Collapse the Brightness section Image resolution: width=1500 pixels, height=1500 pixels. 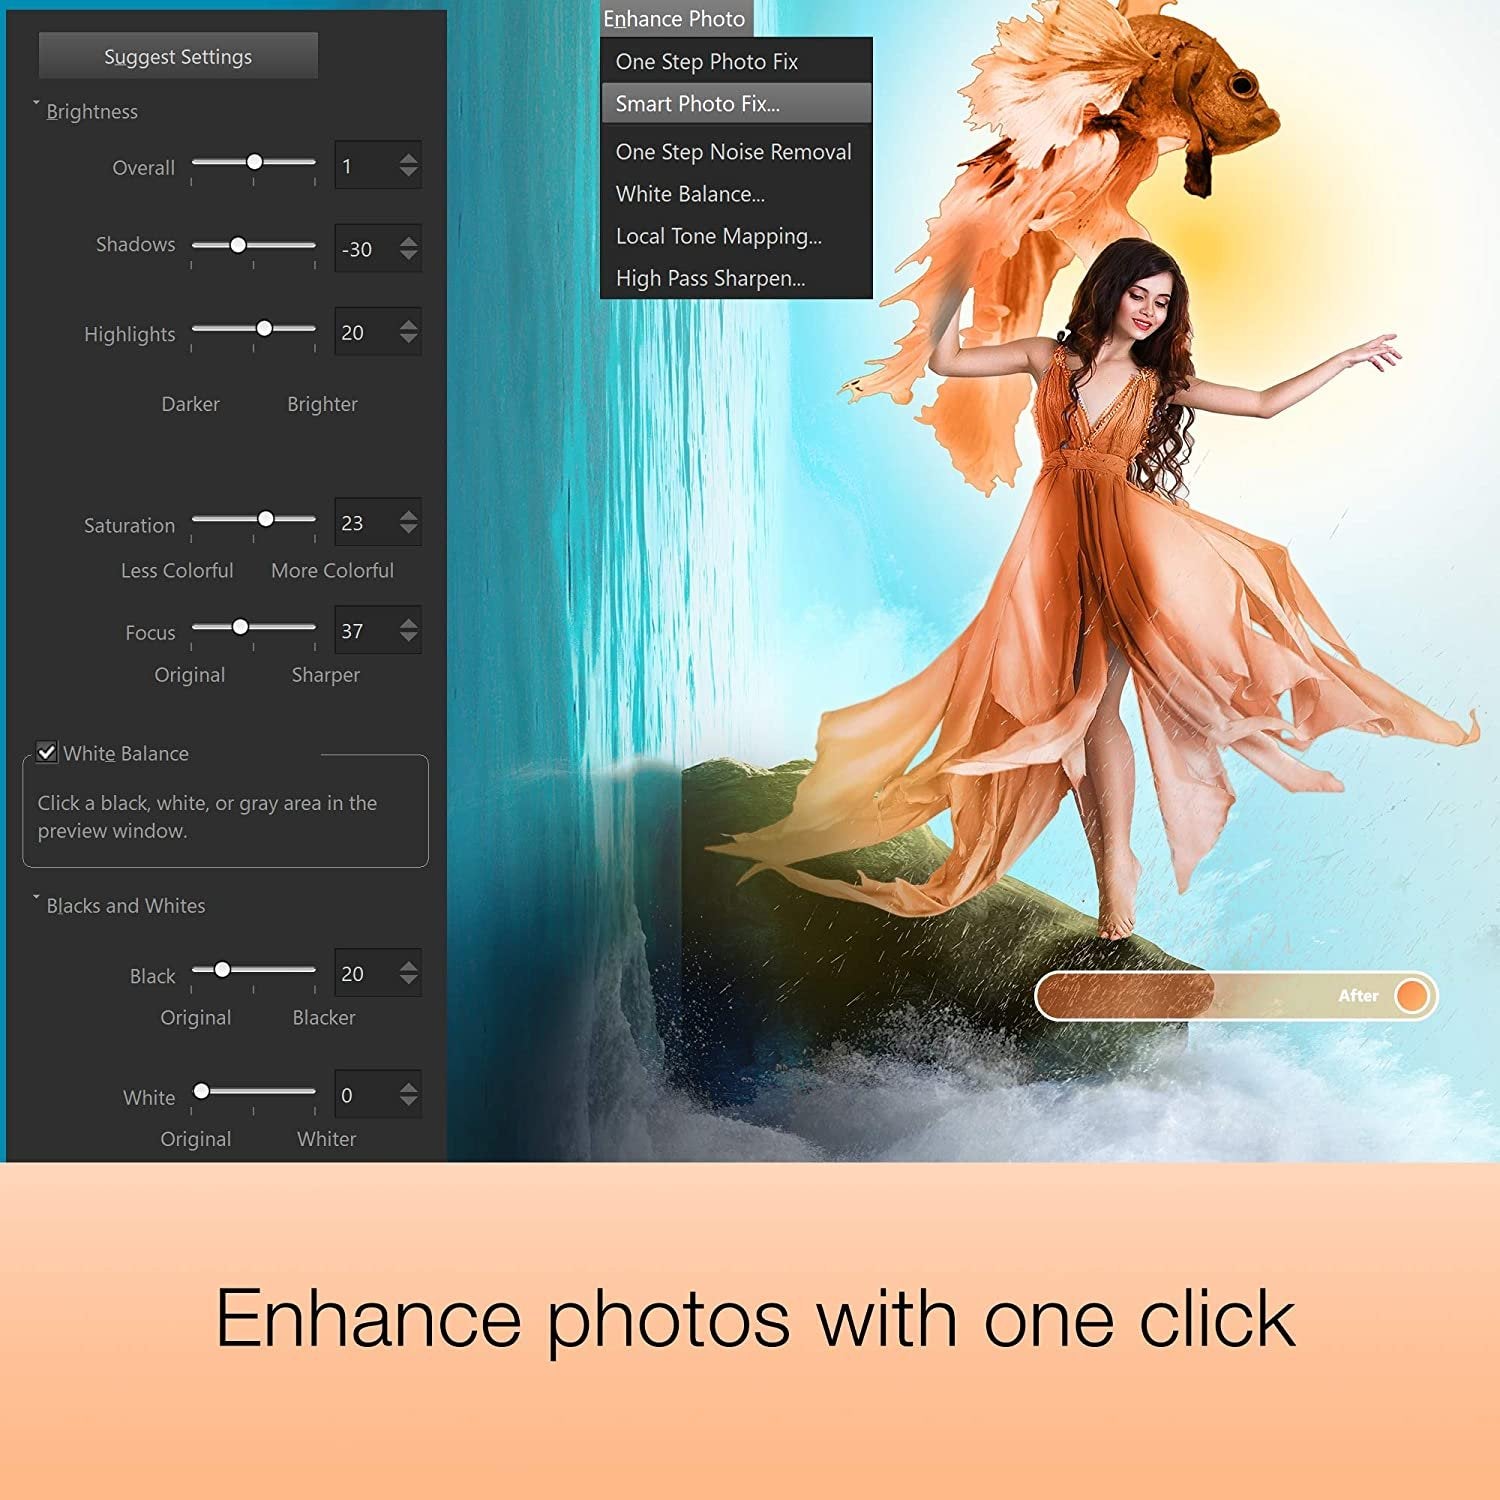[x=37, y=104]
